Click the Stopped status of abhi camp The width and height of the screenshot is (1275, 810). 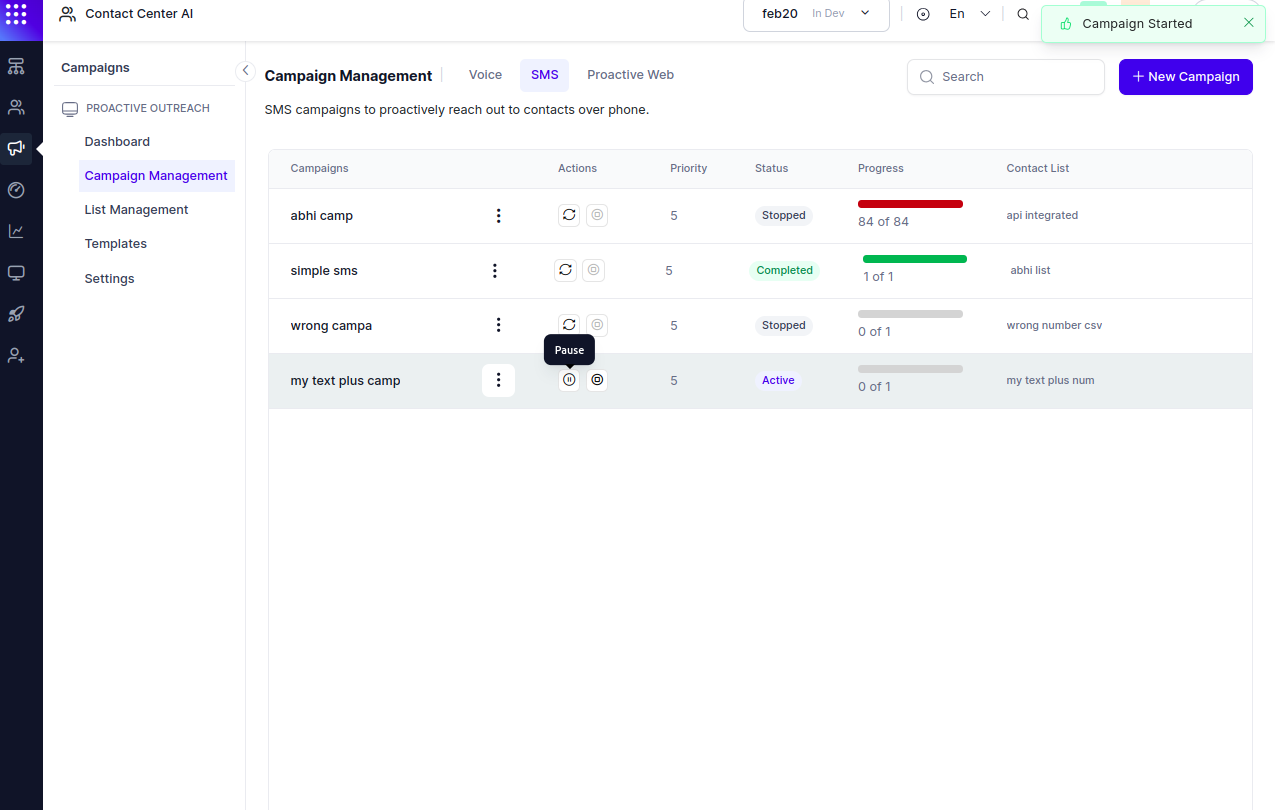coord(784,215)
